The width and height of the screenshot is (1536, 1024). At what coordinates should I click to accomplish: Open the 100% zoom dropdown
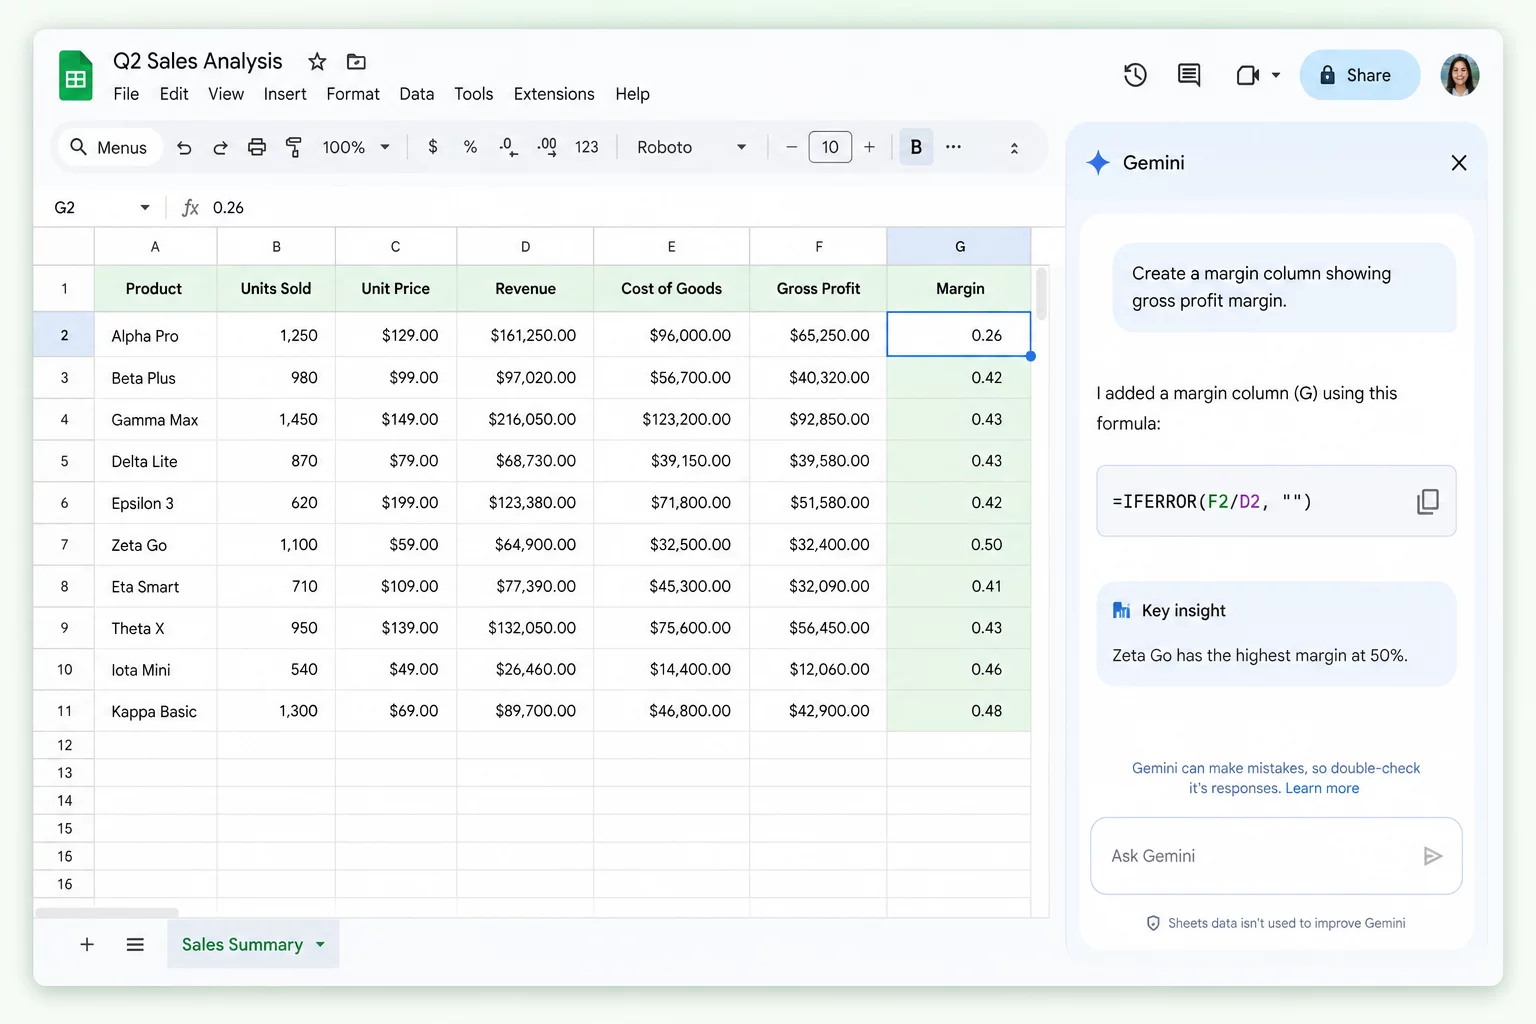355,147
